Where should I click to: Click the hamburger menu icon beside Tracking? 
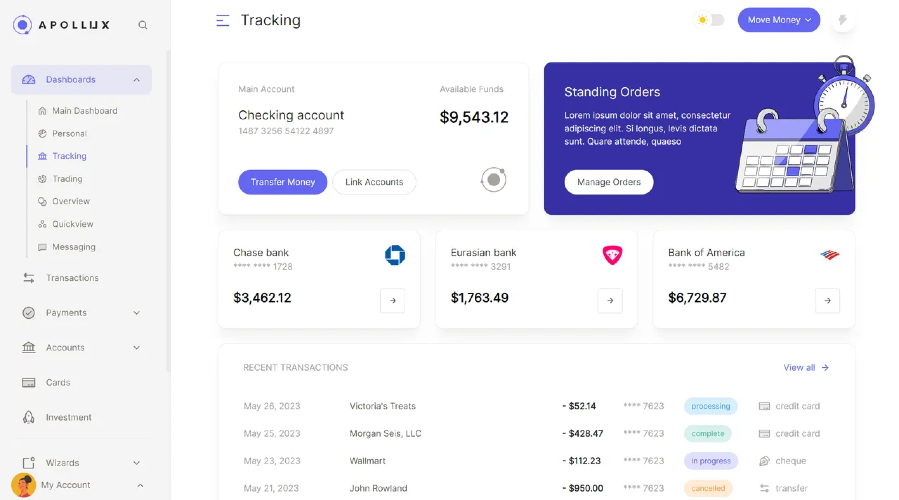click(x=222, y=21)
